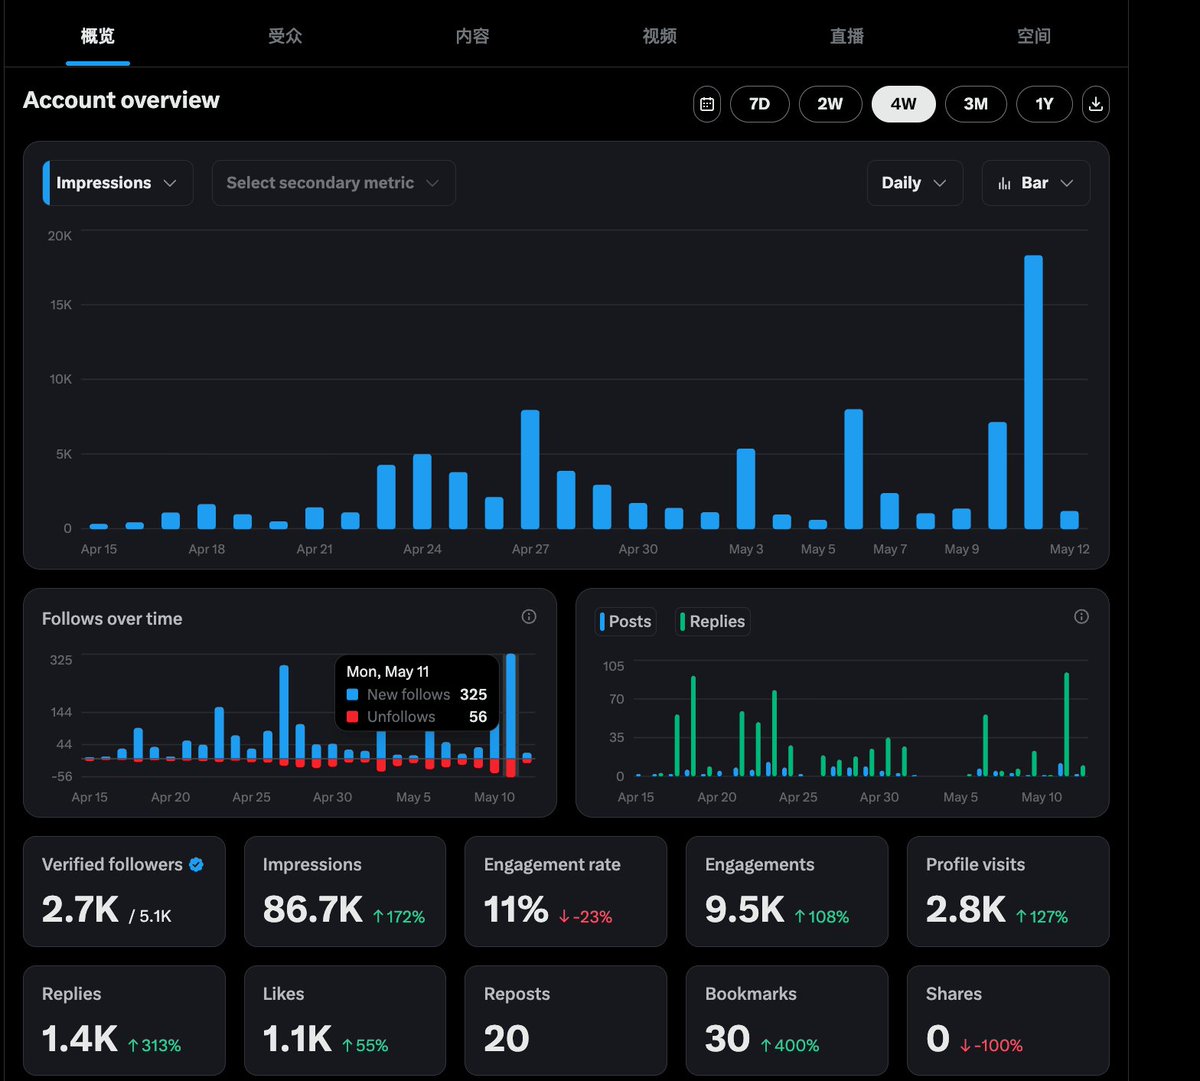Click the Follows over time title
The width and height of the screenshot is (1200, 1081).
click(x=112, y=619)
